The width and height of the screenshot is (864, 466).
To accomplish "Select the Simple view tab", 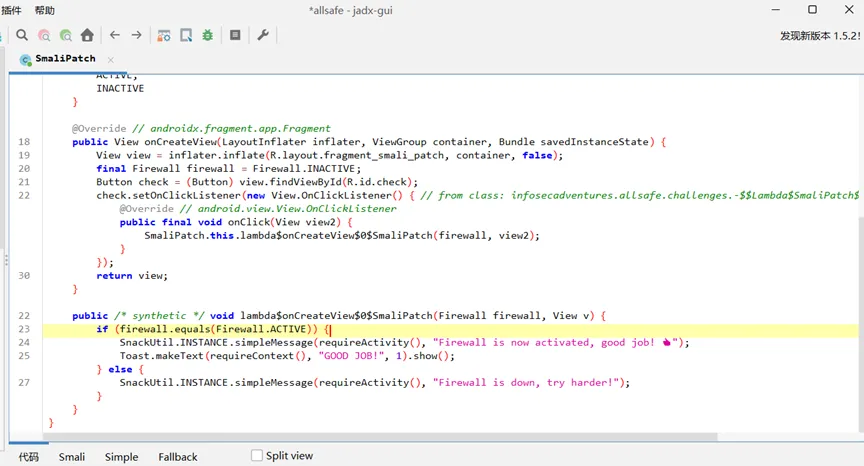I will [x=121, y=457].
